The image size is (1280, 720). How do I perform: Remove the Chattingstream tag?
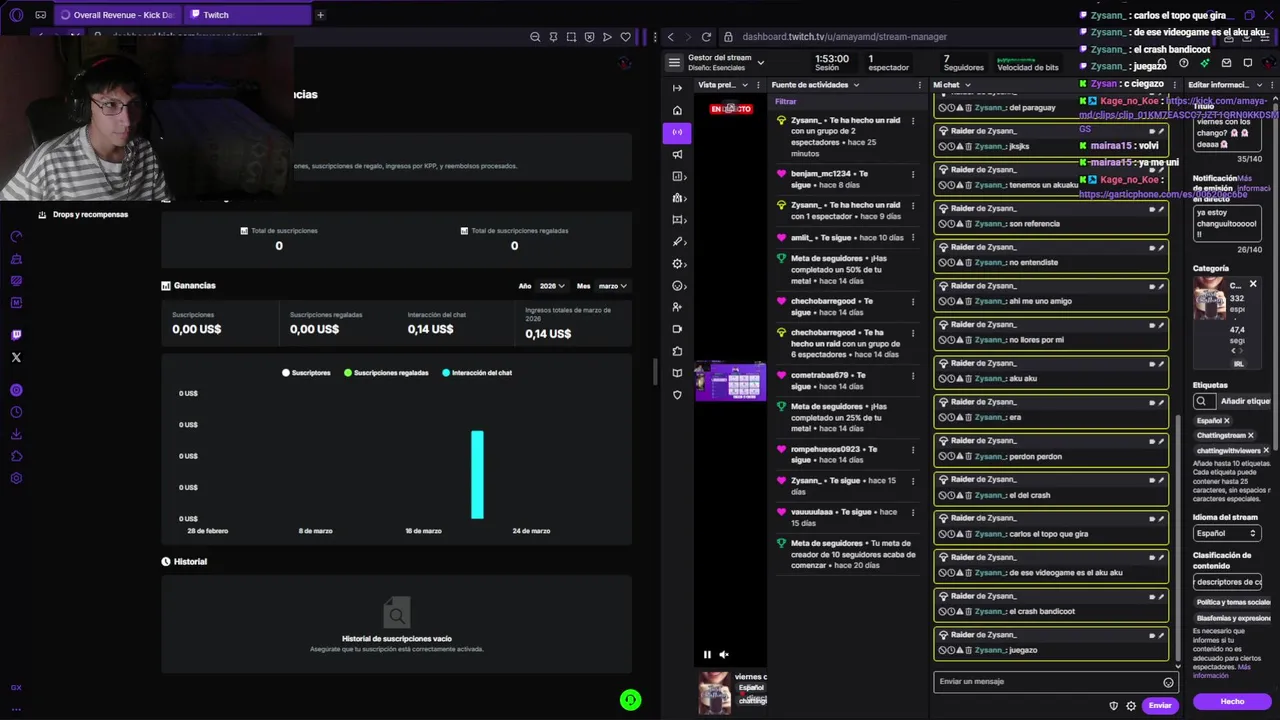(1250, 436)
